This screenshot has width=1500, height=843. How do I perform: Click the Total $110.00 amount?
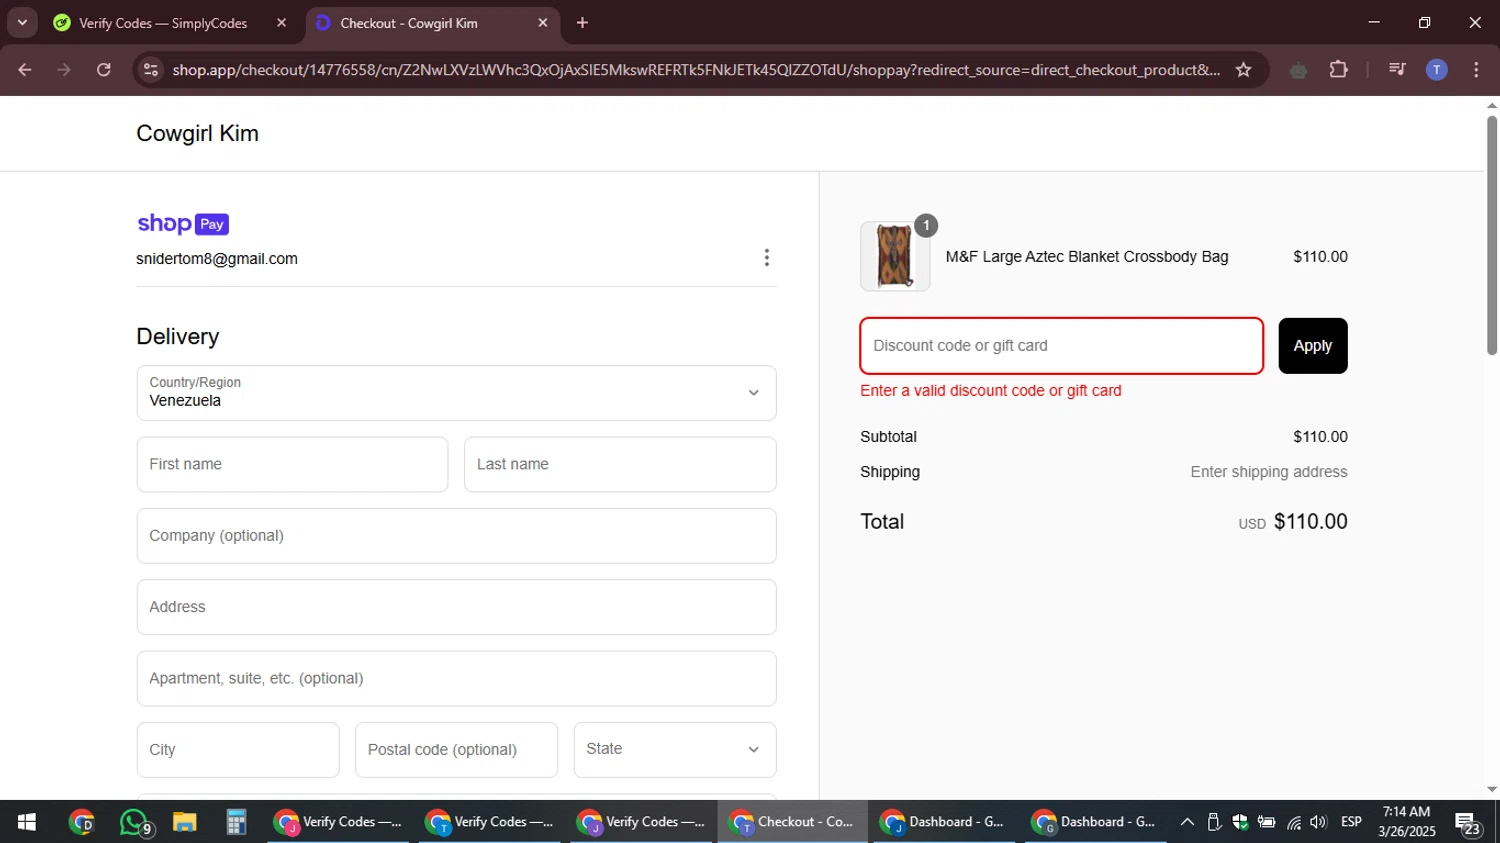(x=1311, y=522)
